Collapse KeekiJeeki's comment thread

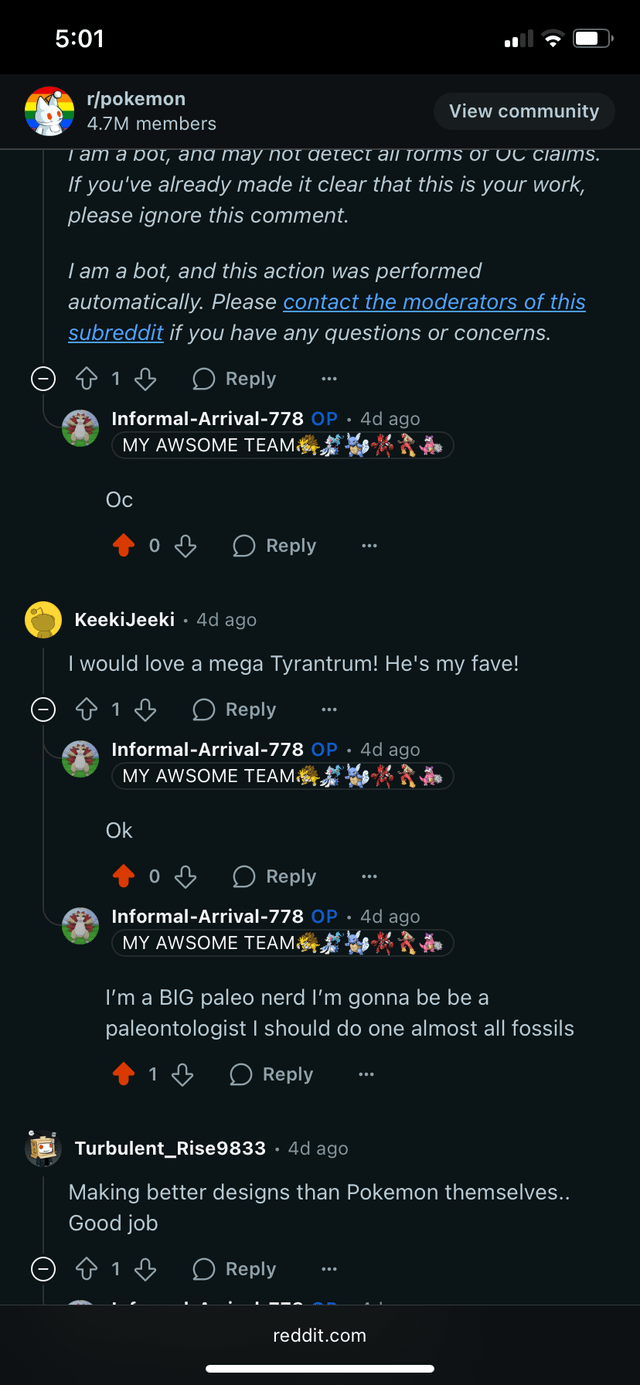point(43,710)
